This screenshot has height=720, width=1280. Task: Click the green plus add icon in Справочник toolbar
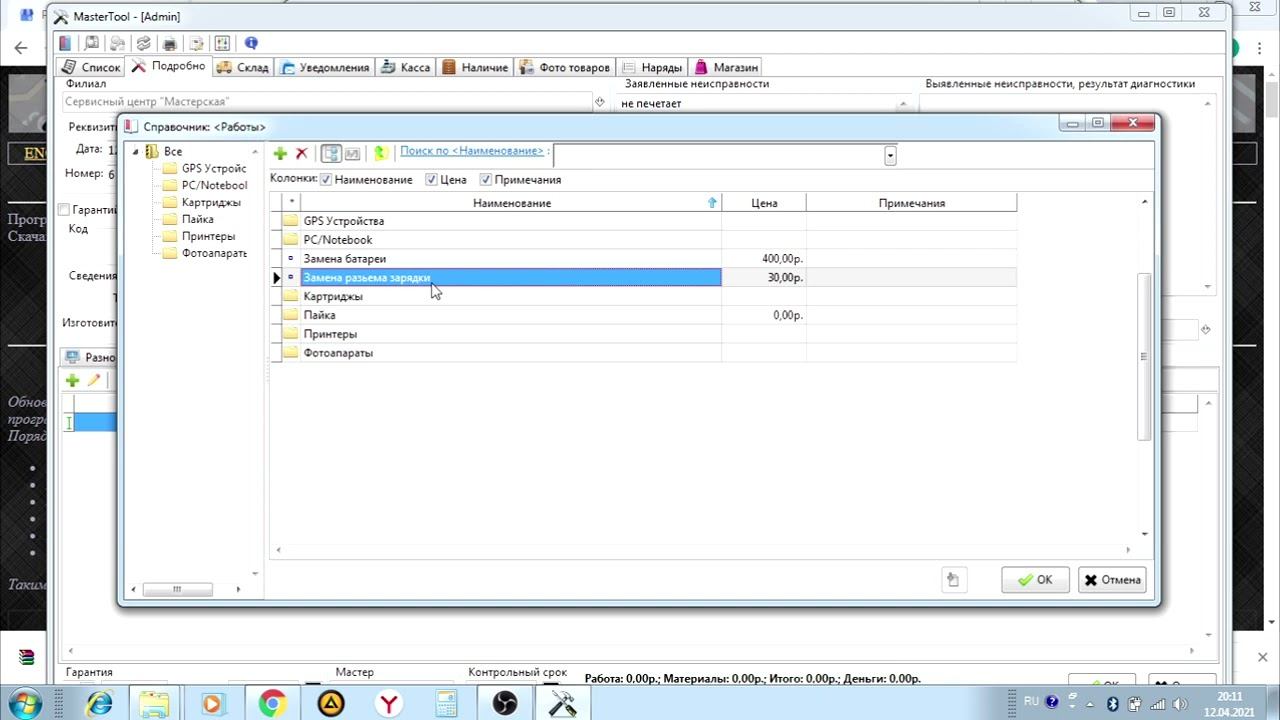[280, 153]
